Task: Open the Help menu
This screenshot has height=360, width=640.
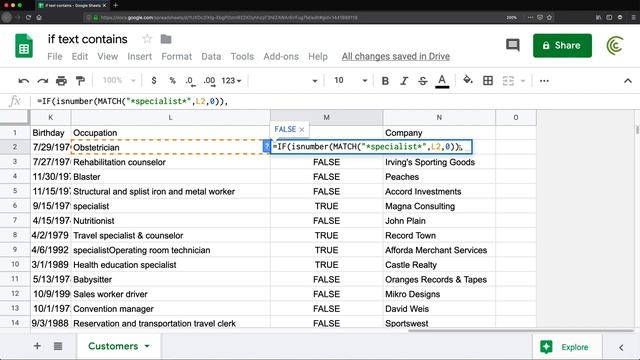Action: [x=318, y=56]
